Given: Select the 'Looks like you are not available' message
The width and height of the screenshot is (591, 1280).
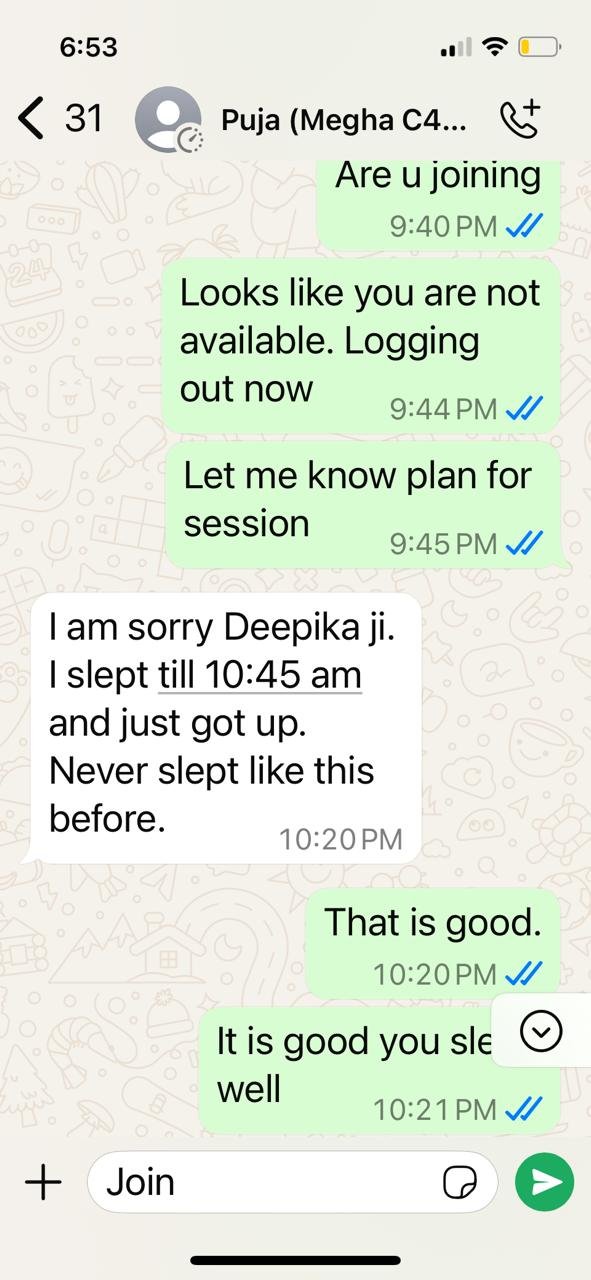Looking at the screenshot, I should [x=361, y=346].
